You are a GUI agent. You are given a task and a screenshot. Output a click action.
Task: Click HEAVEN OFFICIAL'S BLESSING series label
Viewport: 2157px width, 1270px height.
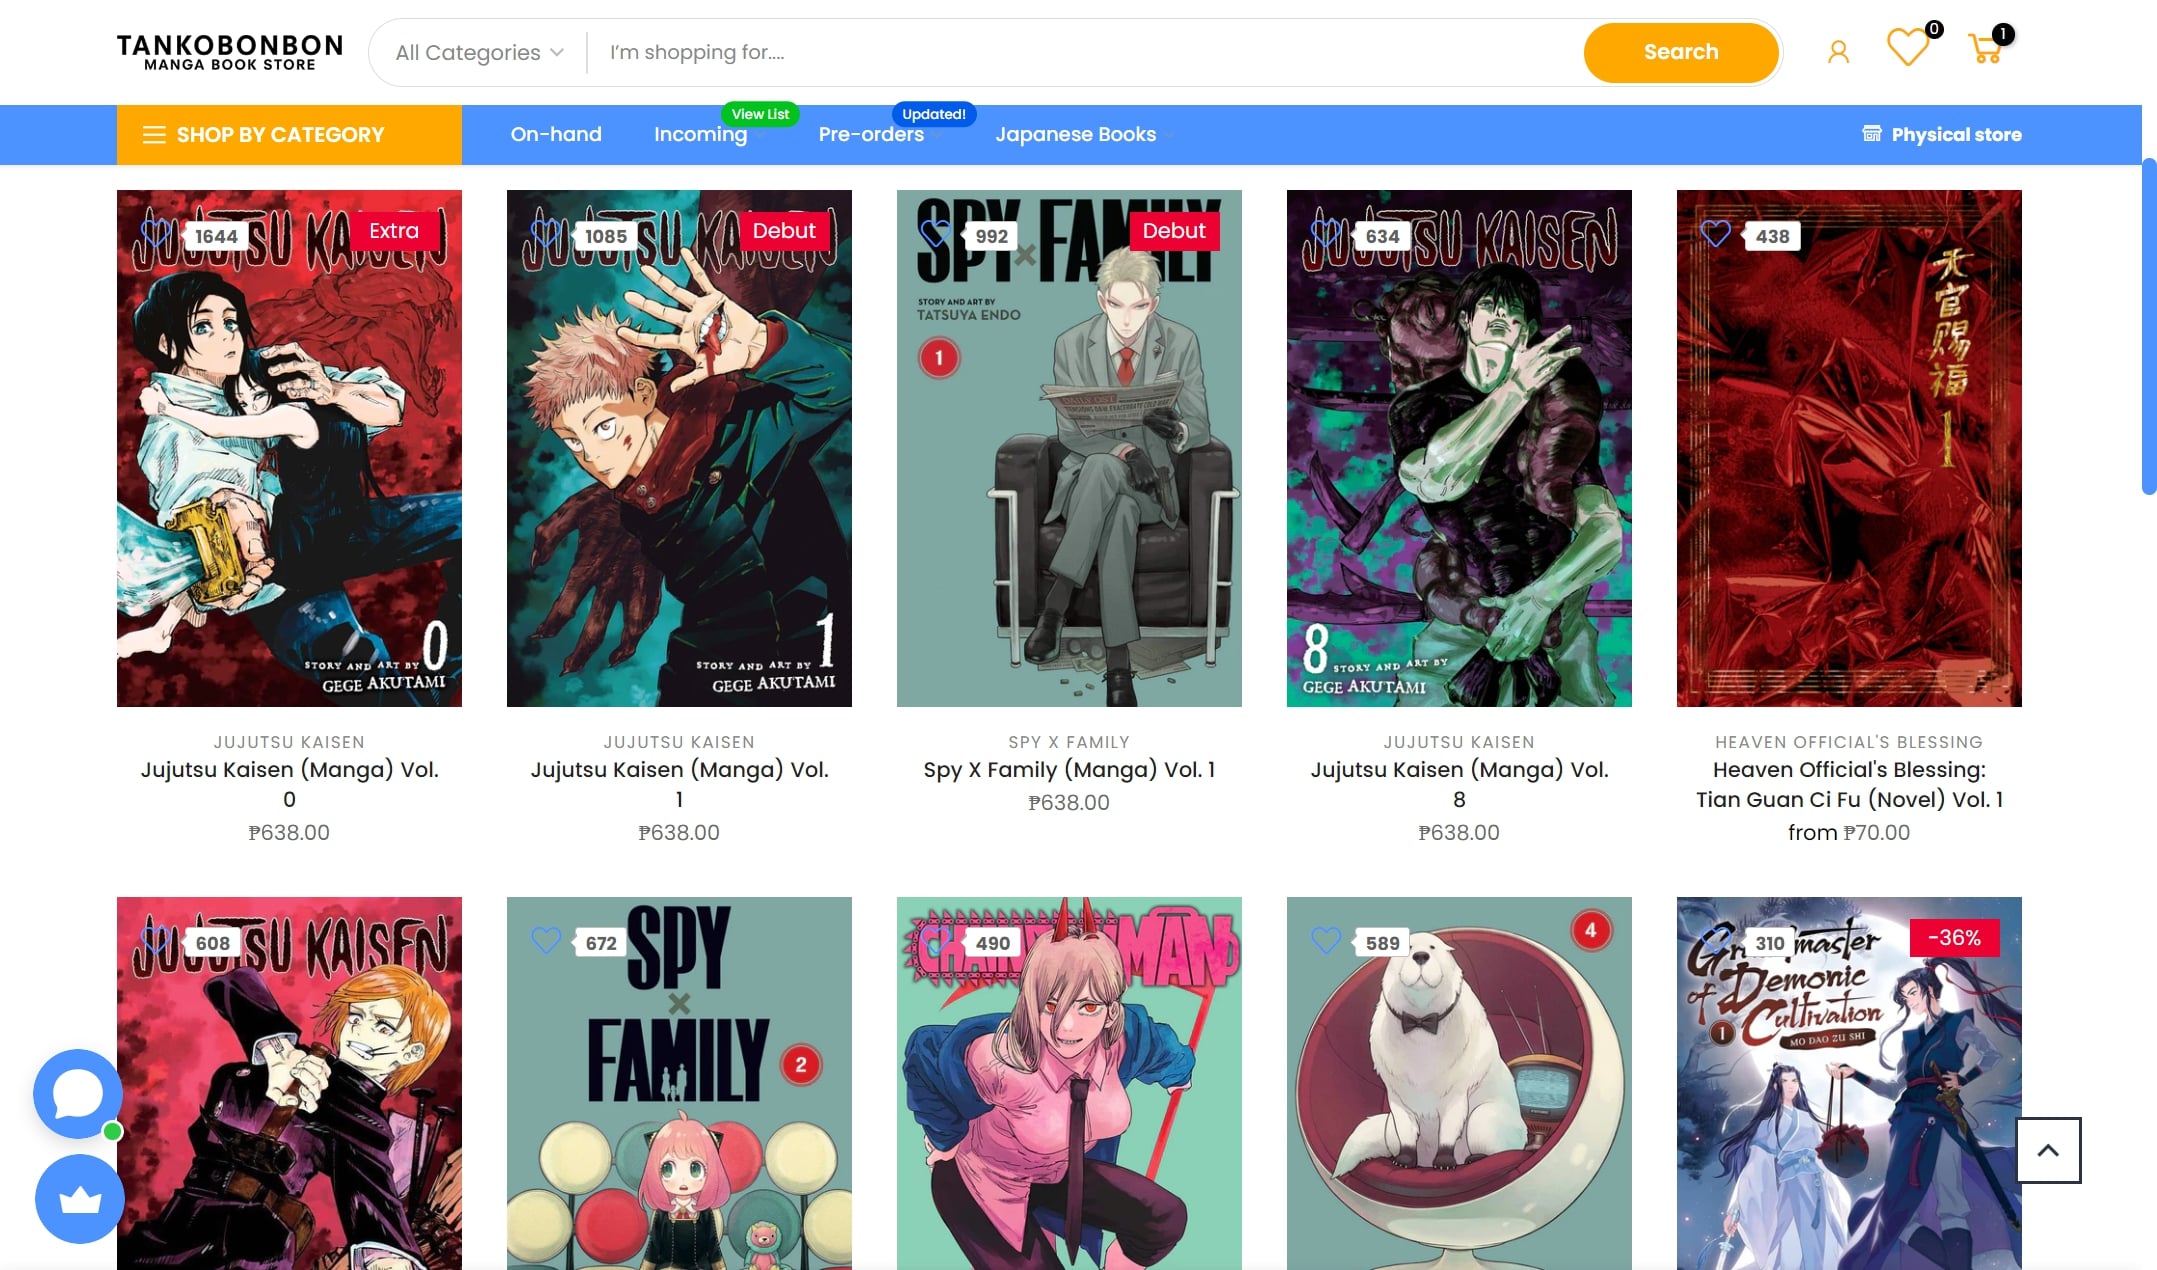[1849, 742]
